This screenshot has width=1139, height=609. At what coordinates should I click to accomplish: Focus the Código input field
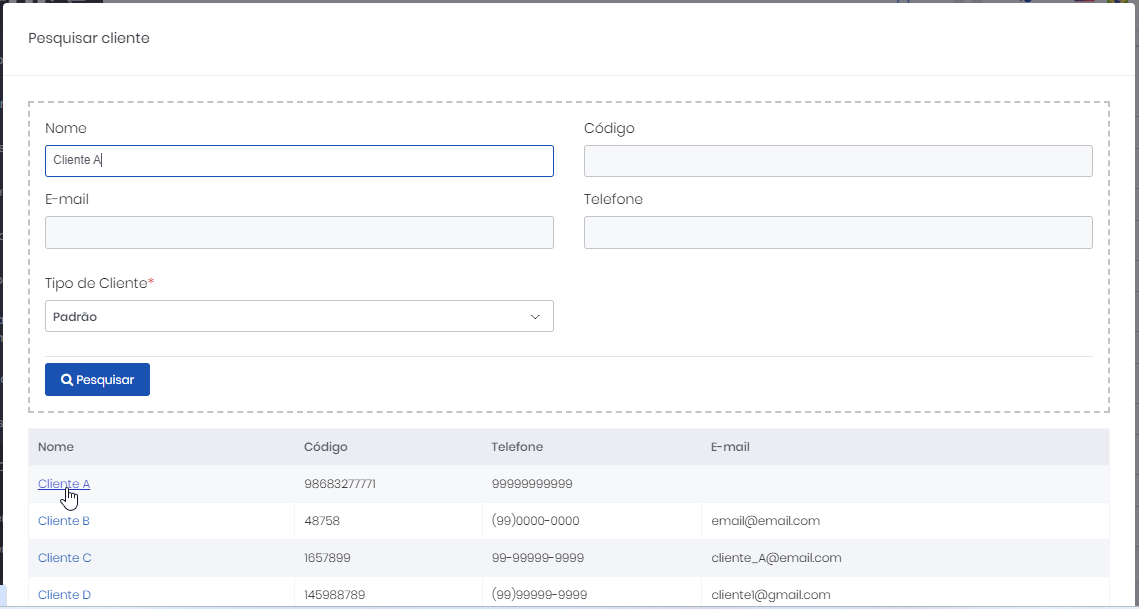[x=837, y=161]
